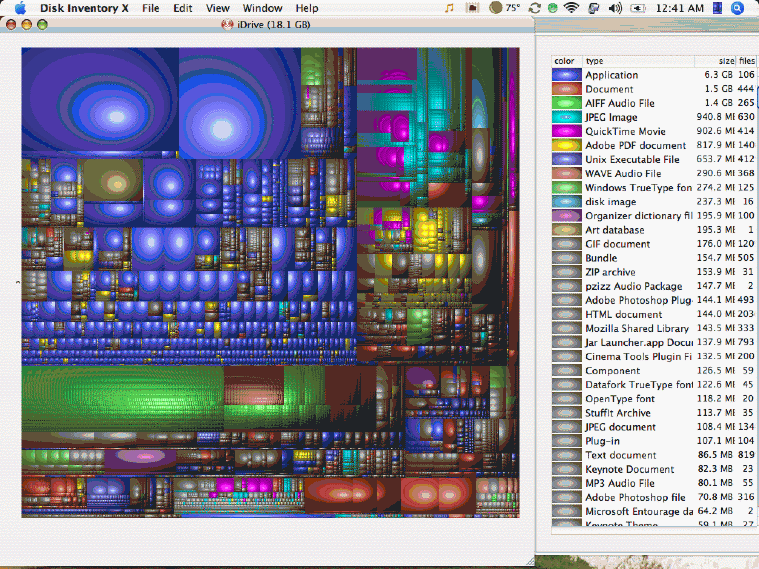Click the film frame menu bar icon
This screenshot has width=759, height=569.
tap(472, 8)
